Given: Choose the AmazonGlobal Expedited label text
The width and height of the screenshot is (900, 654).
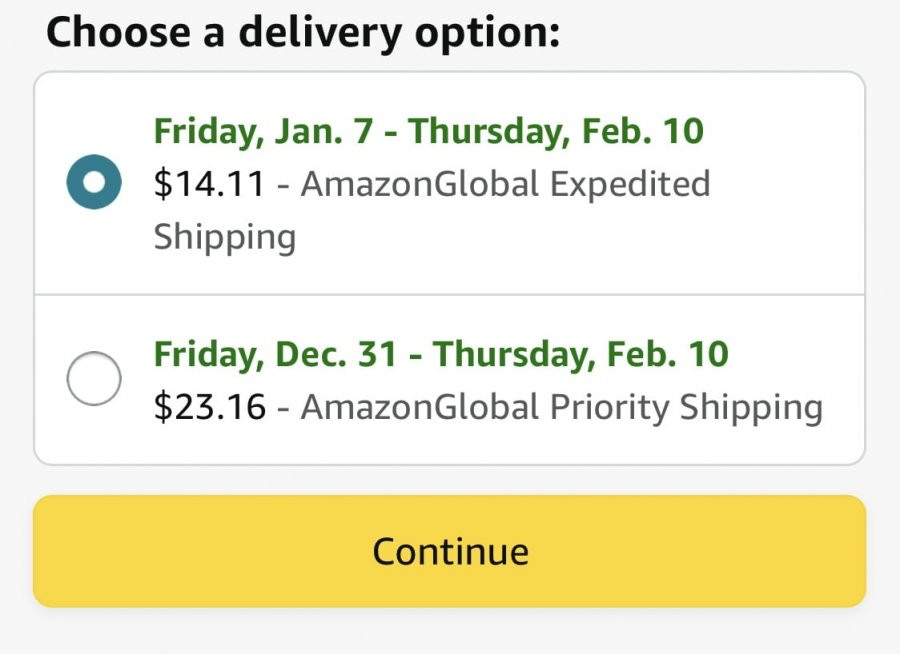Looking at the screenshot, I should click(506, 184).
